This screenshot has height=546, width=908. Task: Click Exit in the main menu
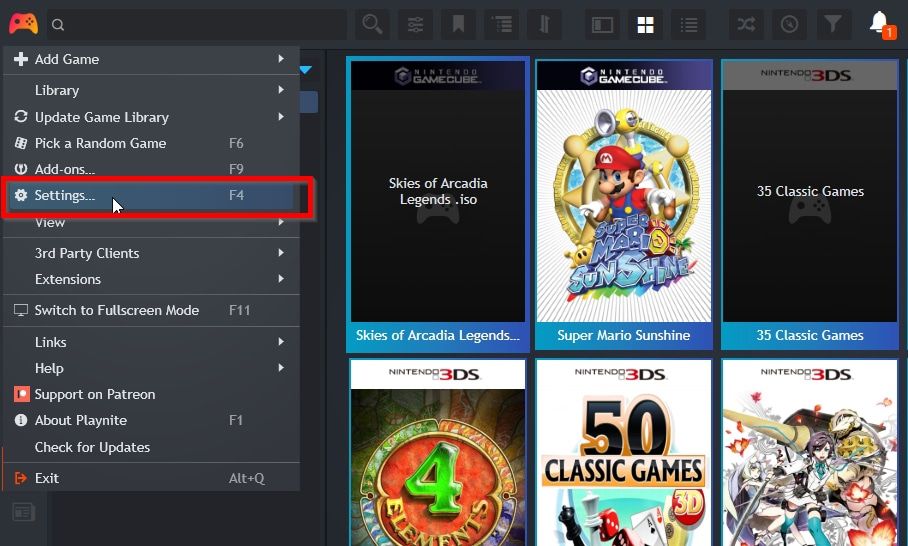coord(151,478)
